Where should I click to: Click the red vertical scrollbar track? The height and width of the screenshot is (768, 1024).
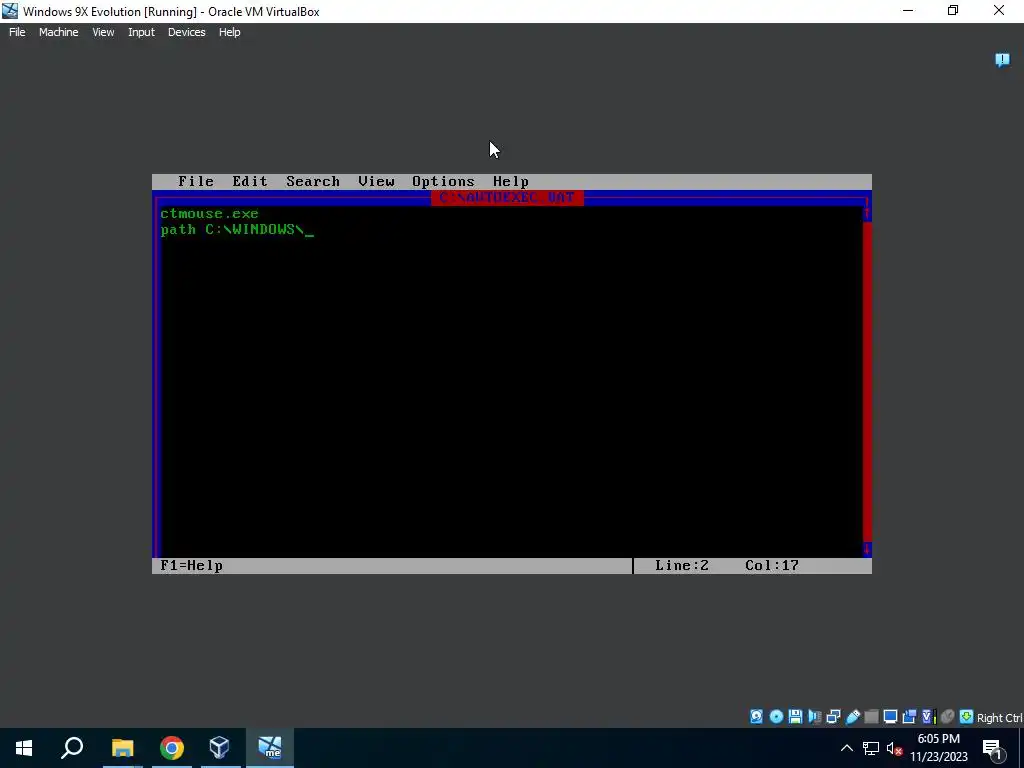(x=867, y=381)
